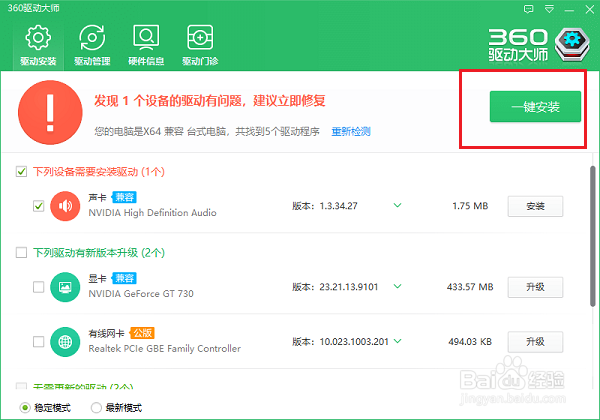Click the 494.03 KB size value
The width and height of the screenshot is (600, 420).
click(x=470, y=342)
